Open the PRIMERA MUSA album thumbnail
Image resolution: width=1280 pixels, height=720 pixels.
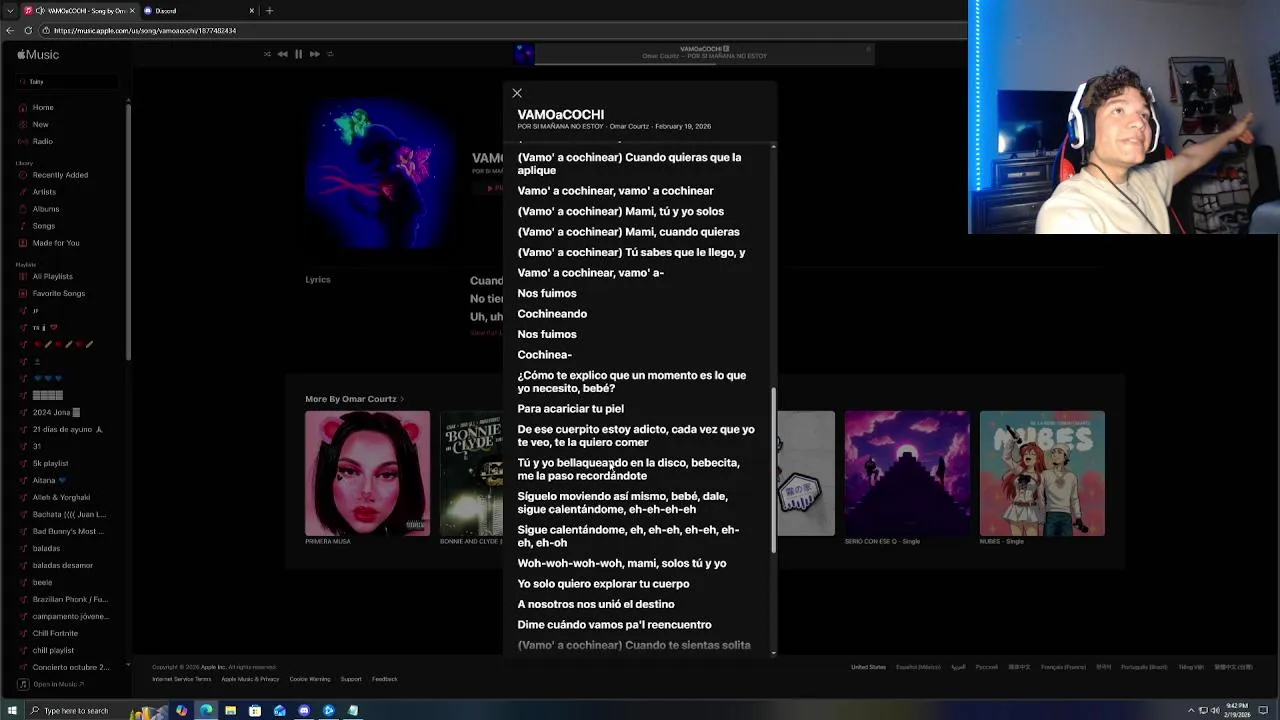[x=367, y=473]
